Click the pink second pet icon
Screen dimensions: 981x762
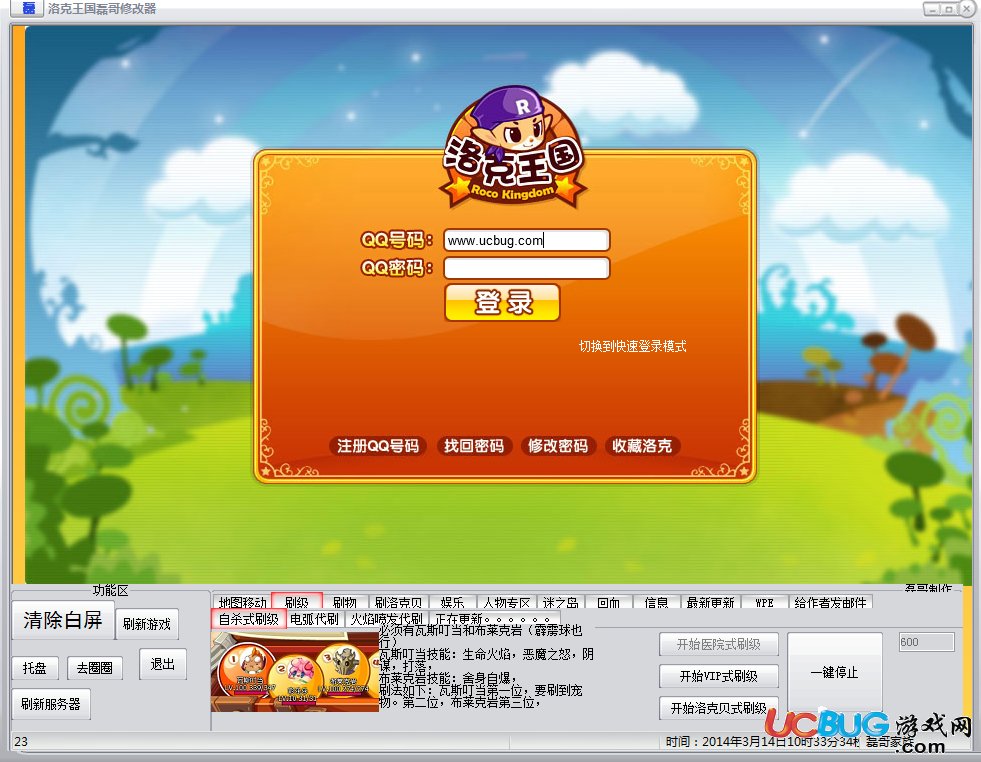coord(295,676)
